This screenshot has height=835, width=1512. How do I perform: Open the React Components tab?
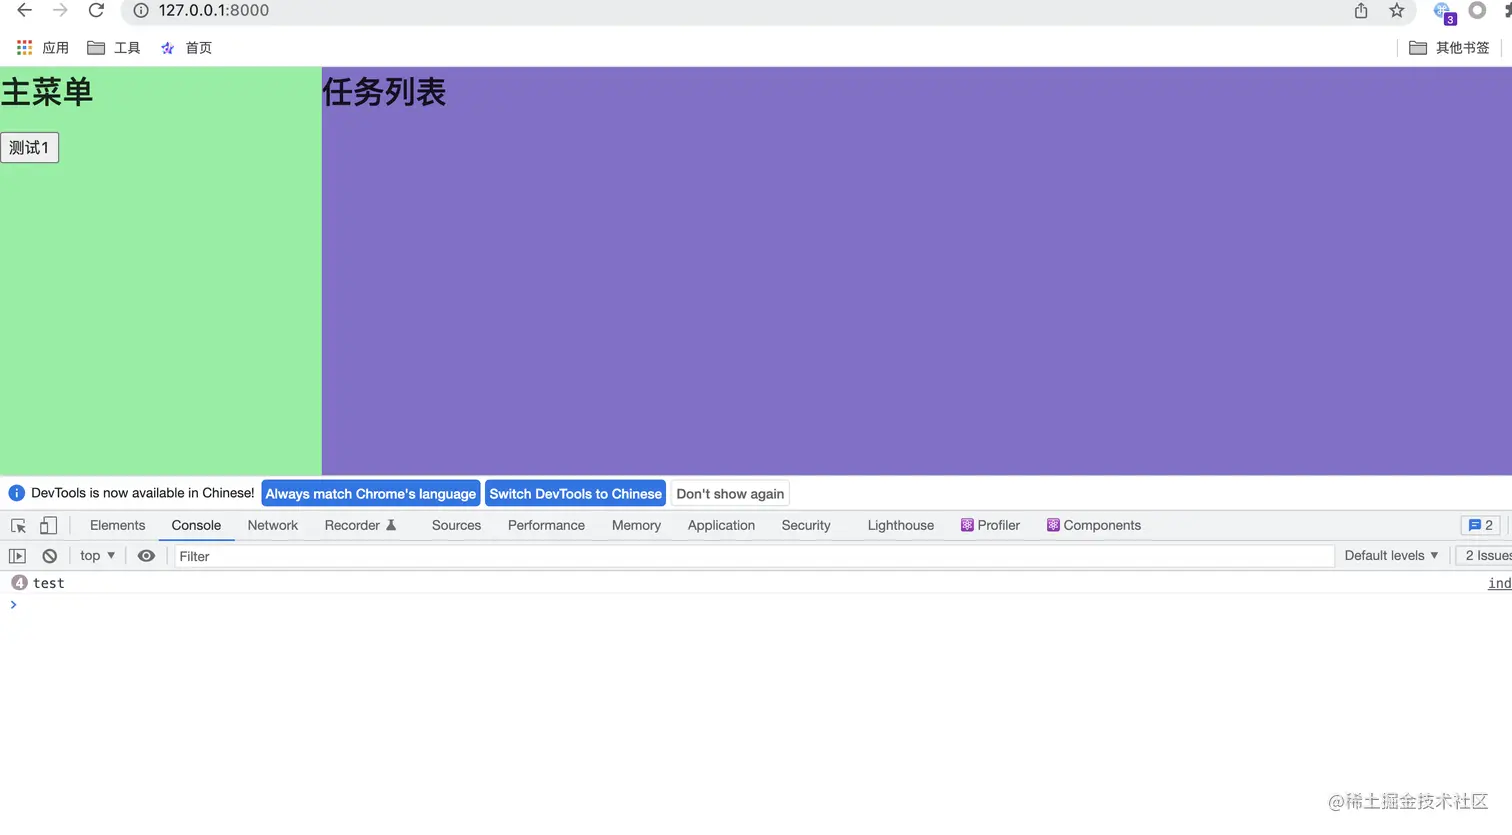pyautogui.click(x=1093, y=525)
